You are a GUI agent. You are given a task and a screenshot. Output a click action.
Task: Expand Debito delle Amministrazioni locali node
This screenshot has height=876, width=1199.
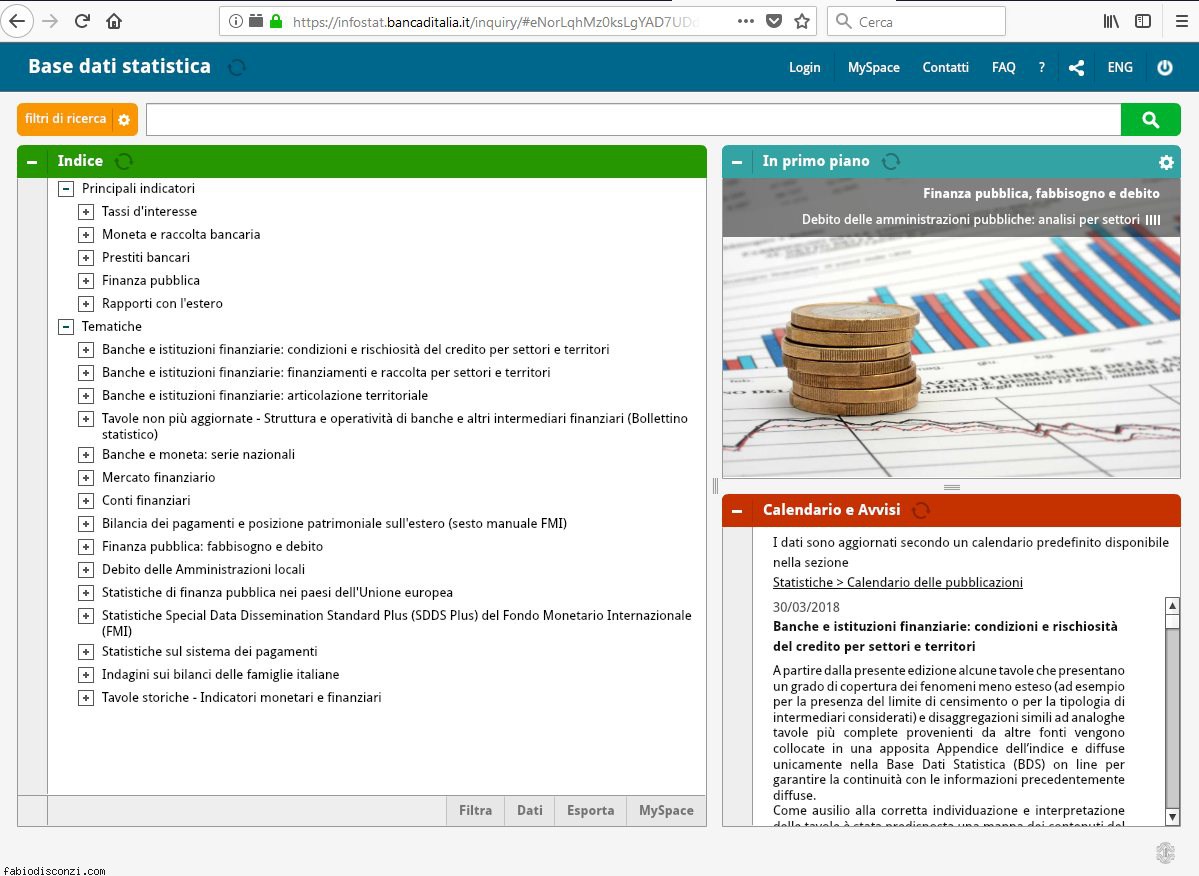(x=86, y=569)
